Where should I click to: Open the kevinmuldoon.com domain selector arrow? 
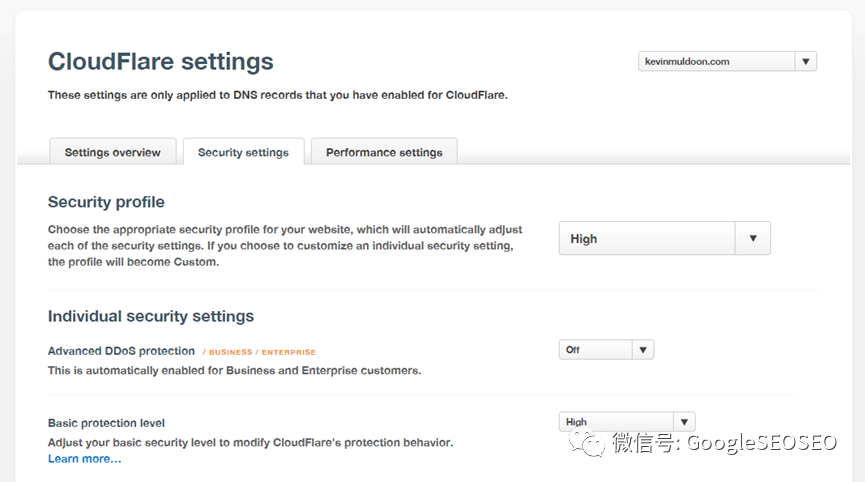(805, 61)
